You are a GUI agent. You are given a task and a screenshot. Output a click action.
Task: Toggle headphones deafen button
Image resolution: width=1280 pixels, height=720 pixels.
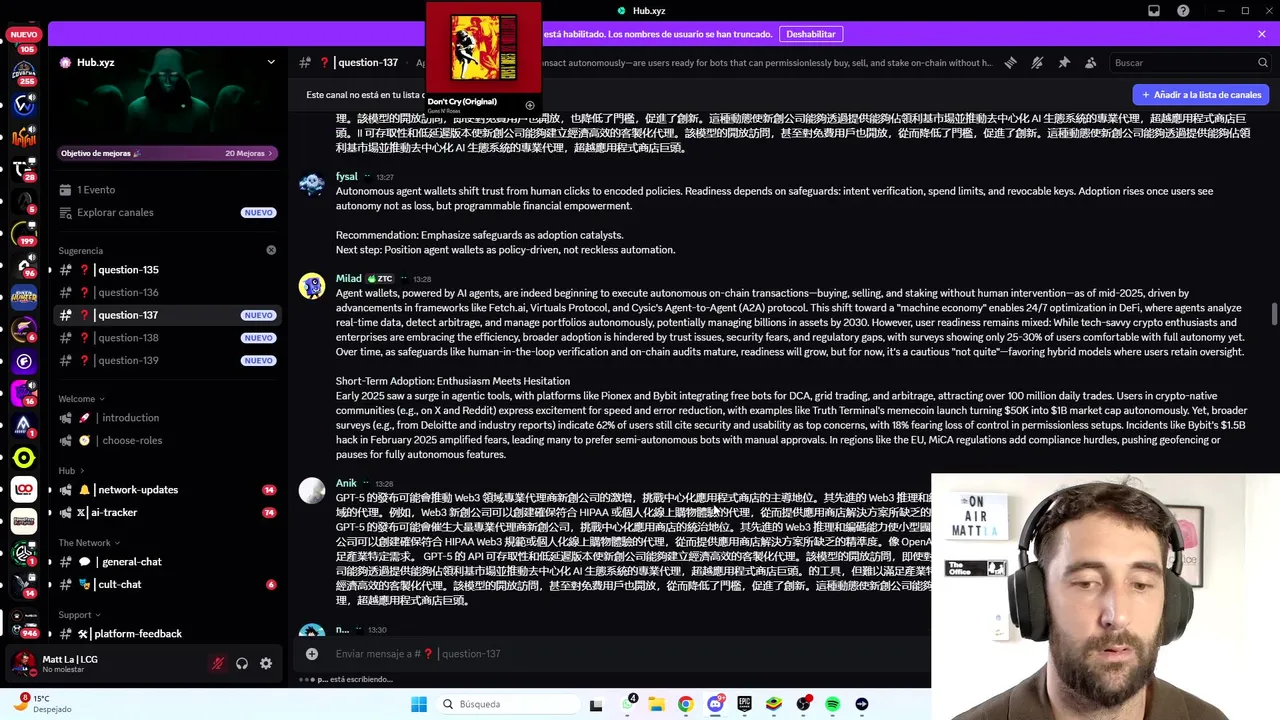pyautogui.click(x=242, y=663)
